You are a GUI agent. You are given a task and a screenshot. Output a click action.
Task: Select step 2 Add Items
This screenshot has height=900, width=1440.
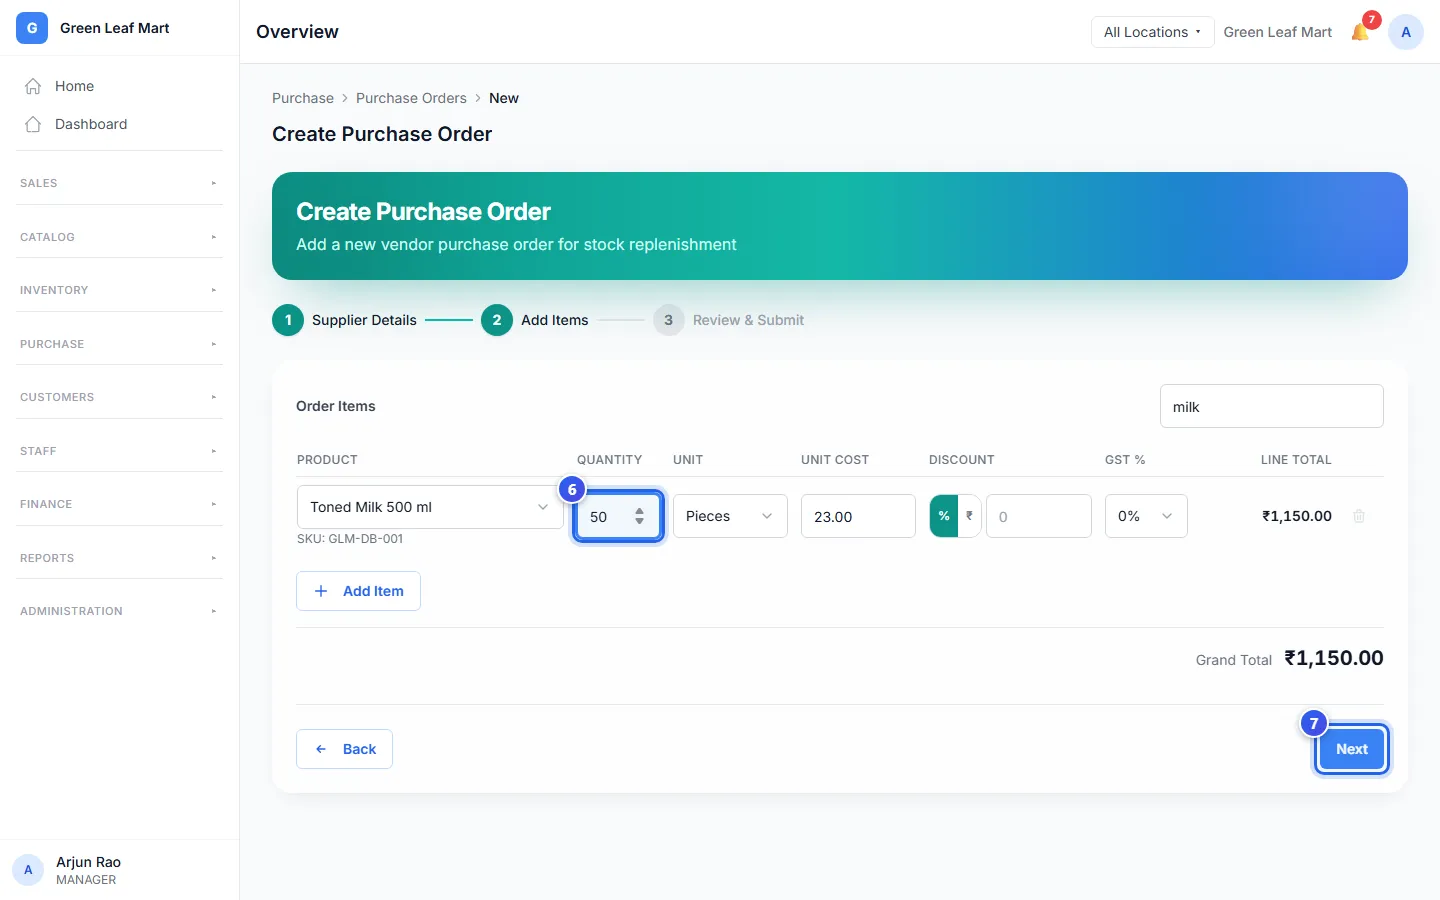point(535,320)
